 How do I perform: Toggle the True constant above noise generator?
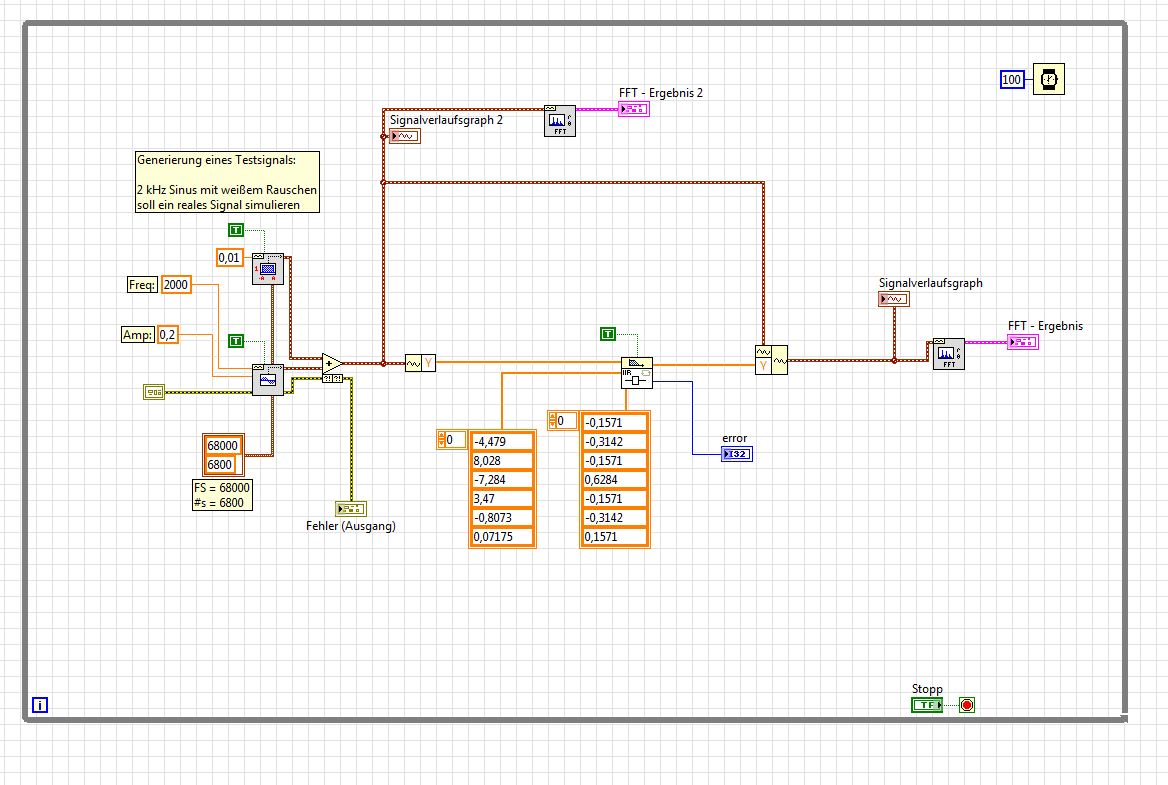236,230
